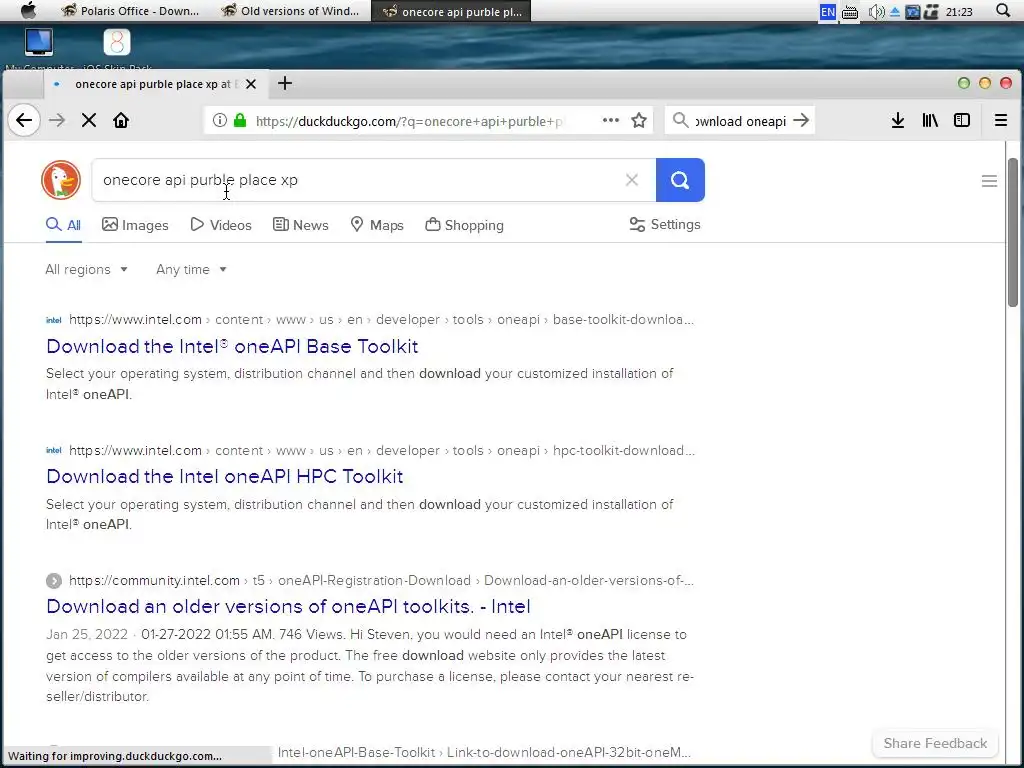Open page actions three-dot menu
The height and width of the screenshot is (768, 1024).
pos(611,120)
